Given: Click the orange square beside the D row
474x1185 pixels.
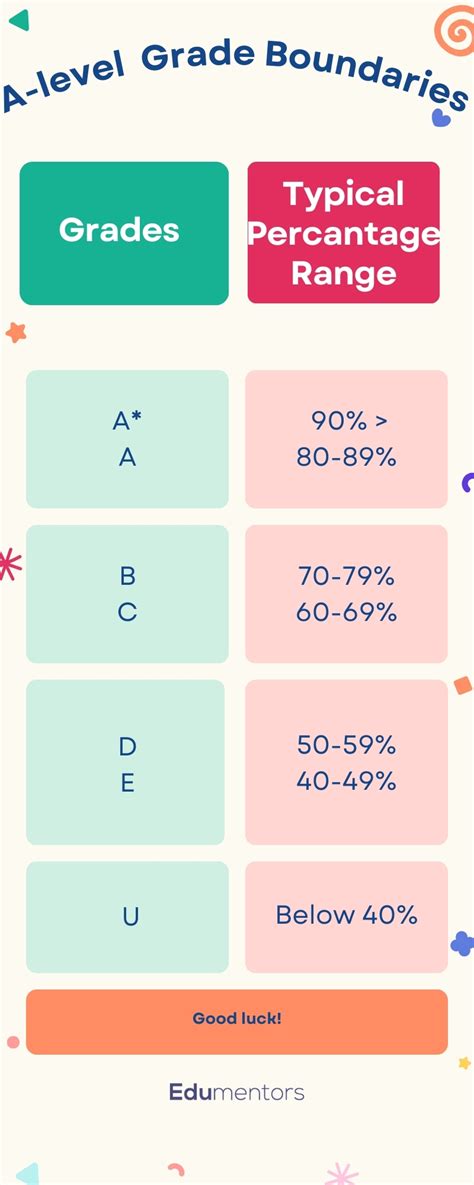Looking at the screenshot, I should coord(463,685).
